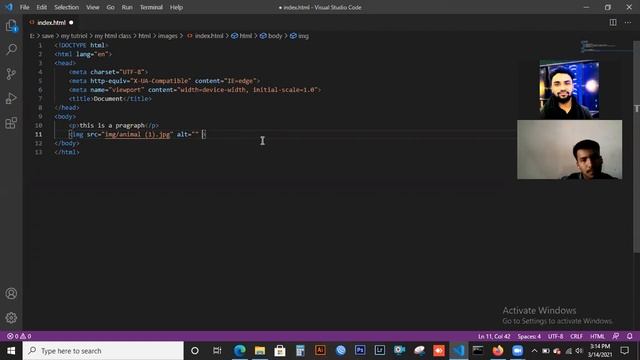Open Microsoft Edge from the taskbar

(240, 351)
